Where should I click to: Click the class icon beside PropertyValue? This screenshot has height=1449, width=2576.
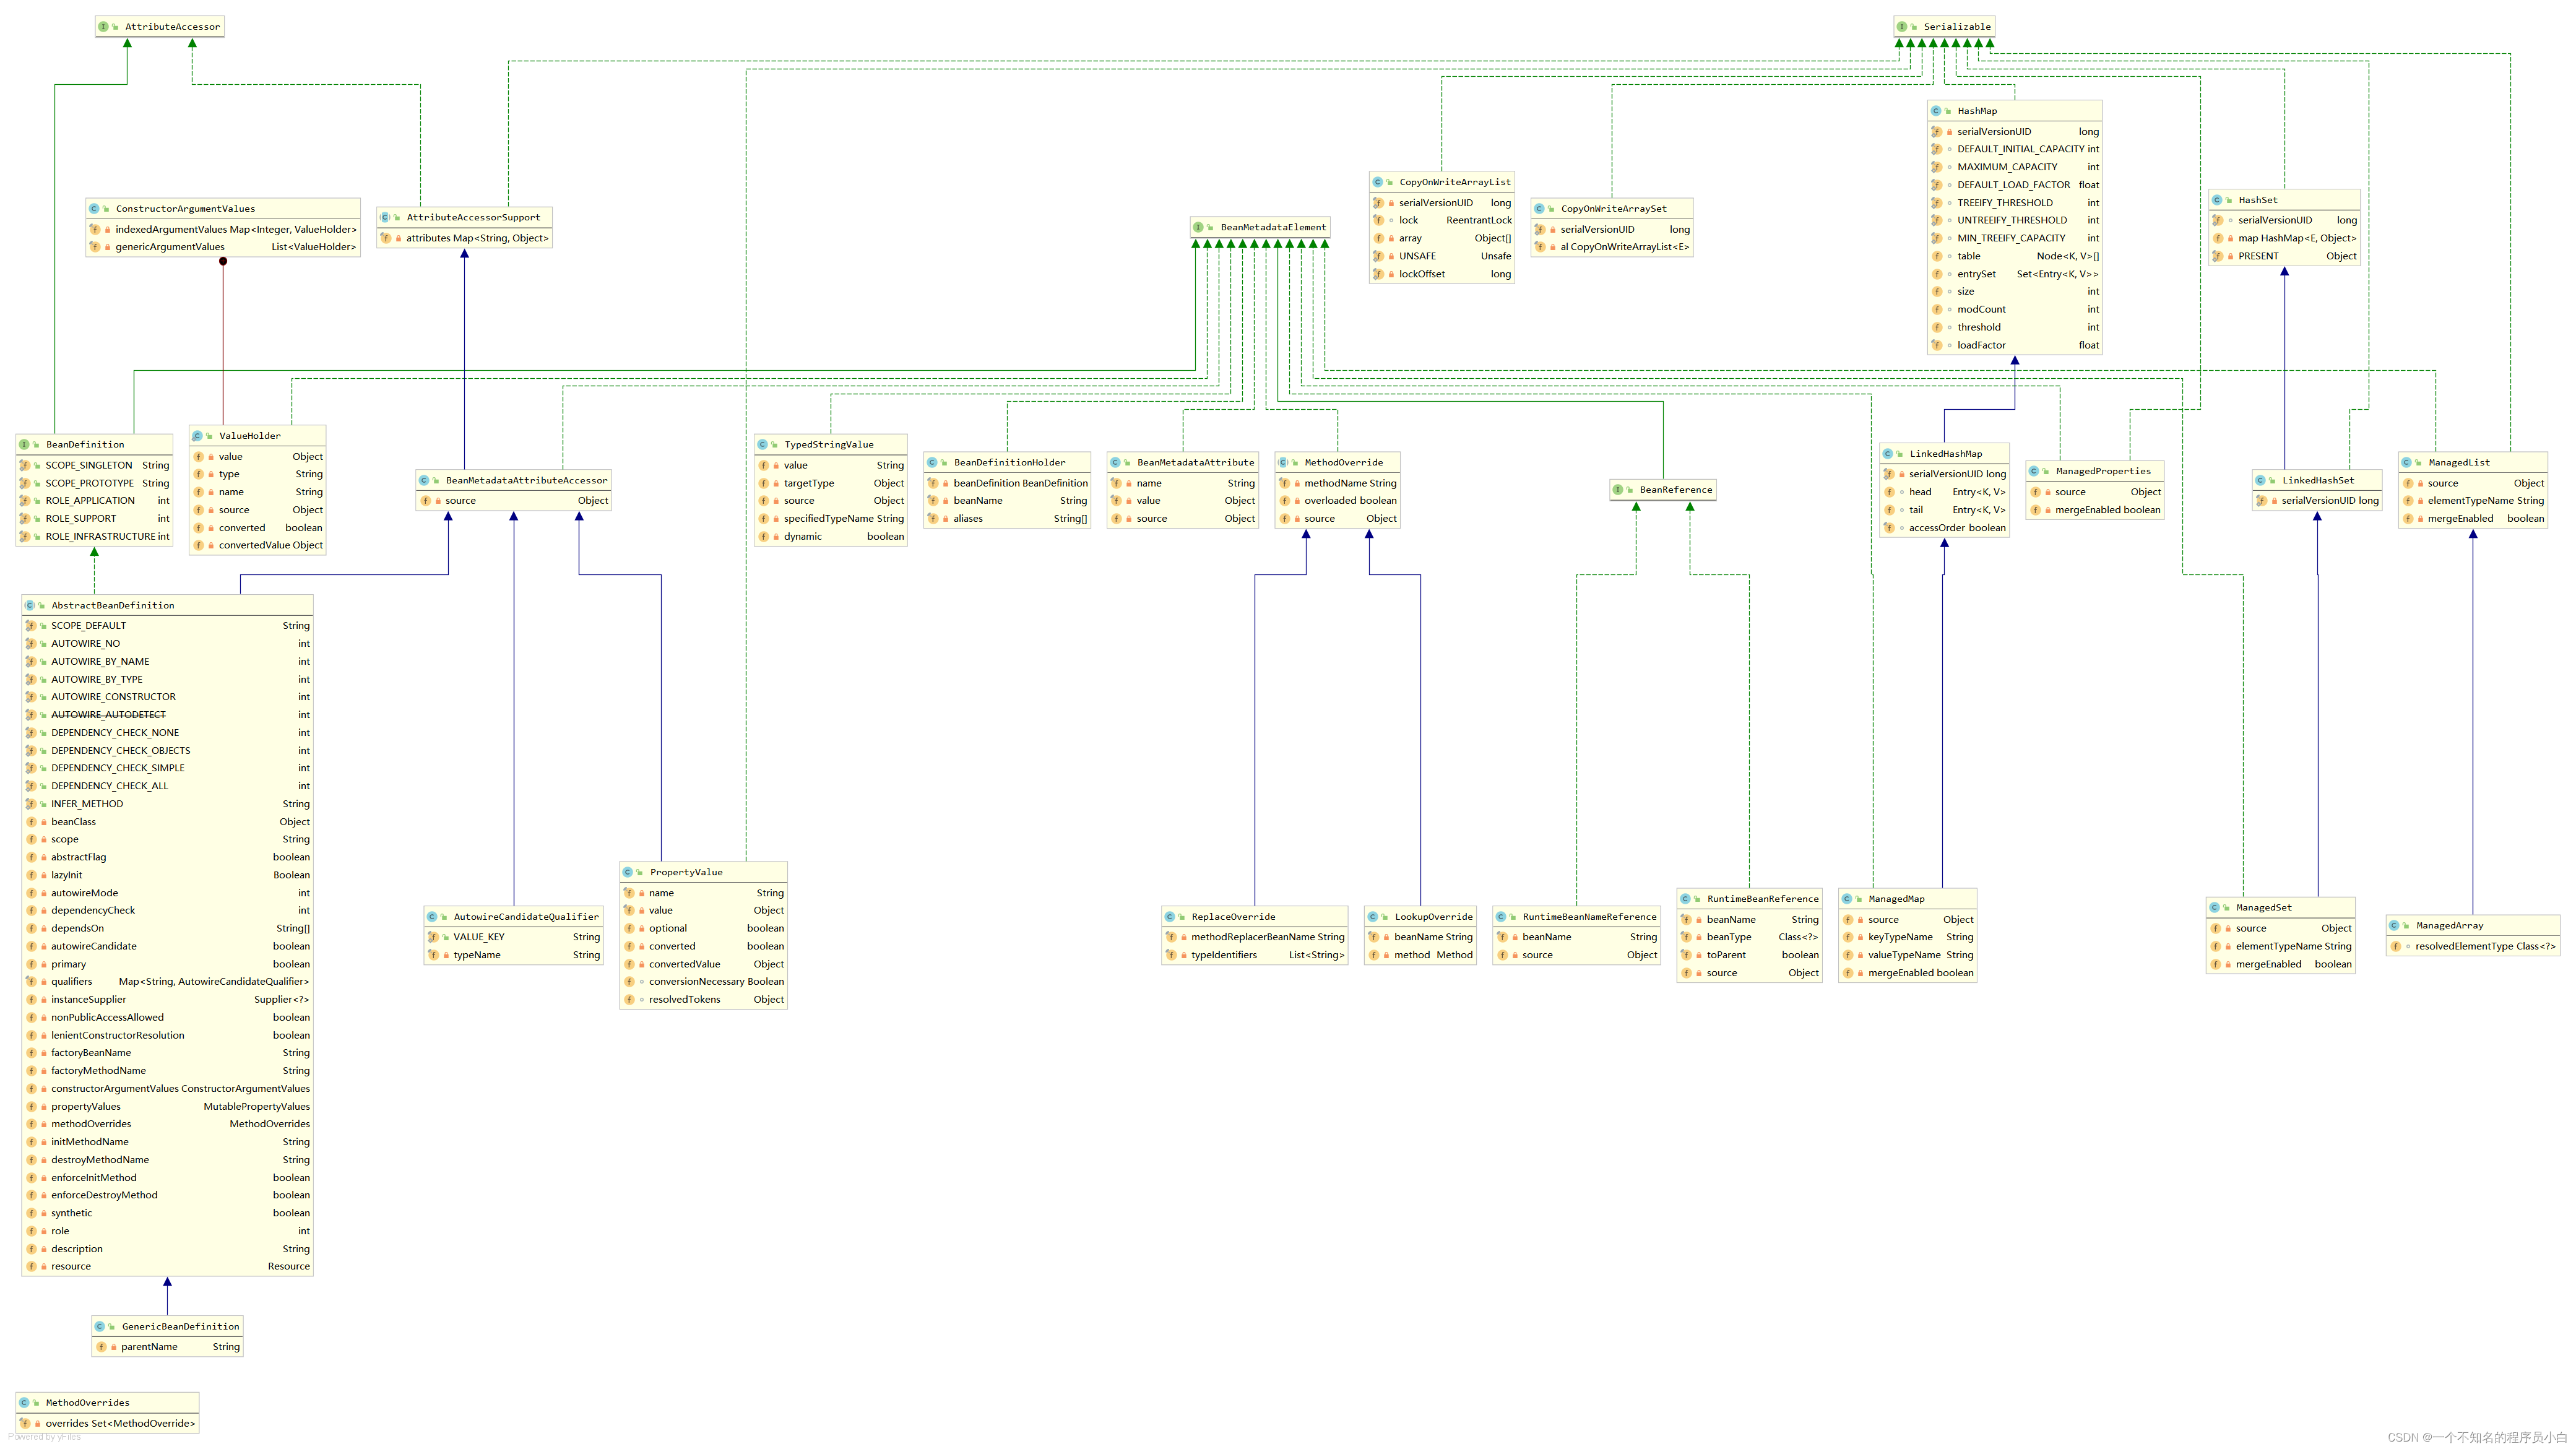[628, 873]
